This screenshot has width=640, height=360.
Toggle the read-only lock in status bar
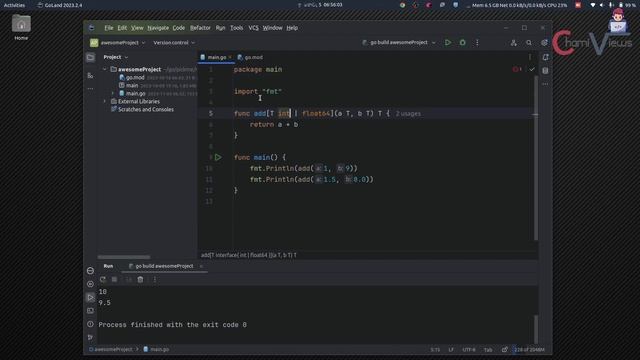(504, 350)
